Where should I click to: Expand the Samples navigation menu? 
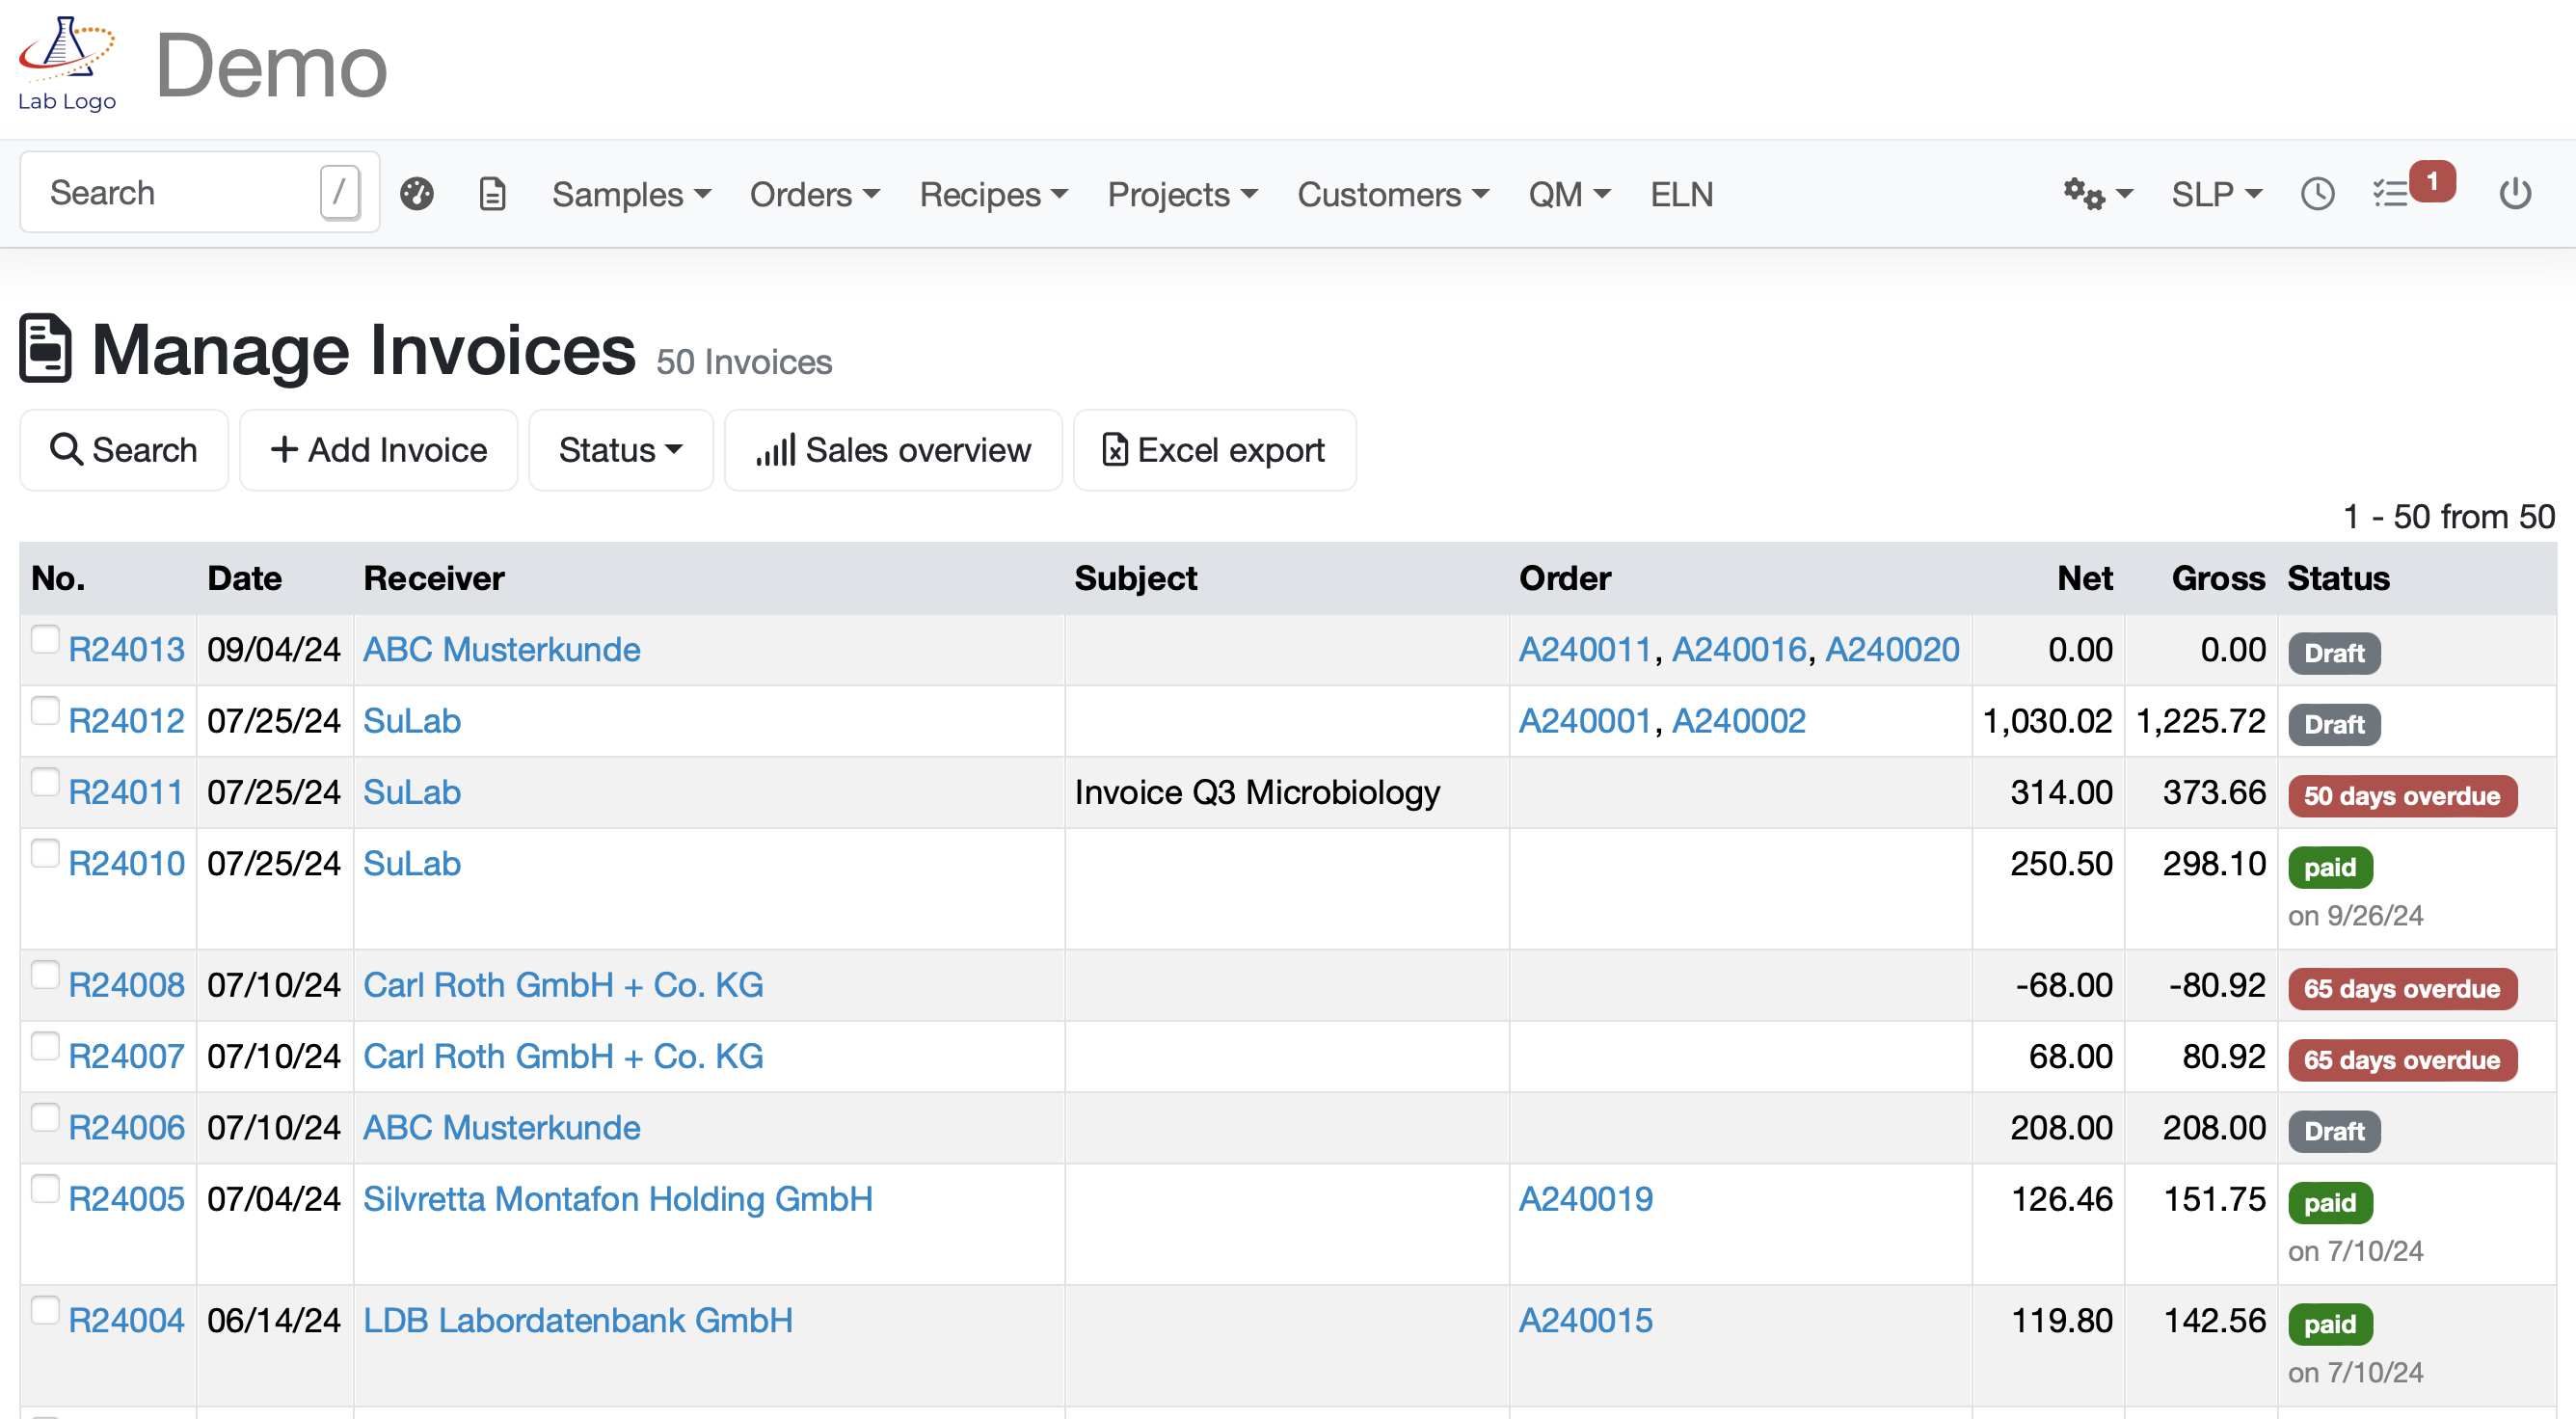[x=631, y=193]
